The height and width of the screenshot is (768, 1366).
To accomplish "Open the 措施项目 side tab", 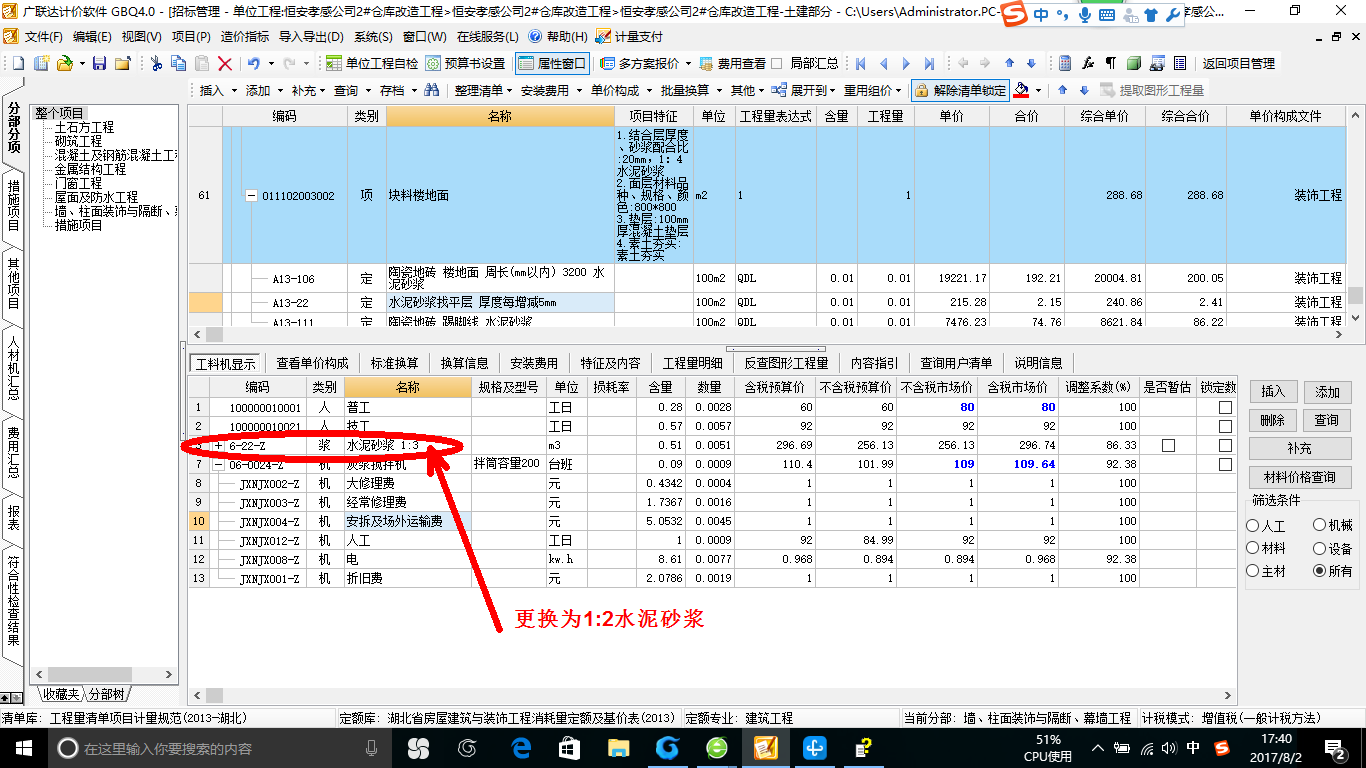I will pos(13,204).
